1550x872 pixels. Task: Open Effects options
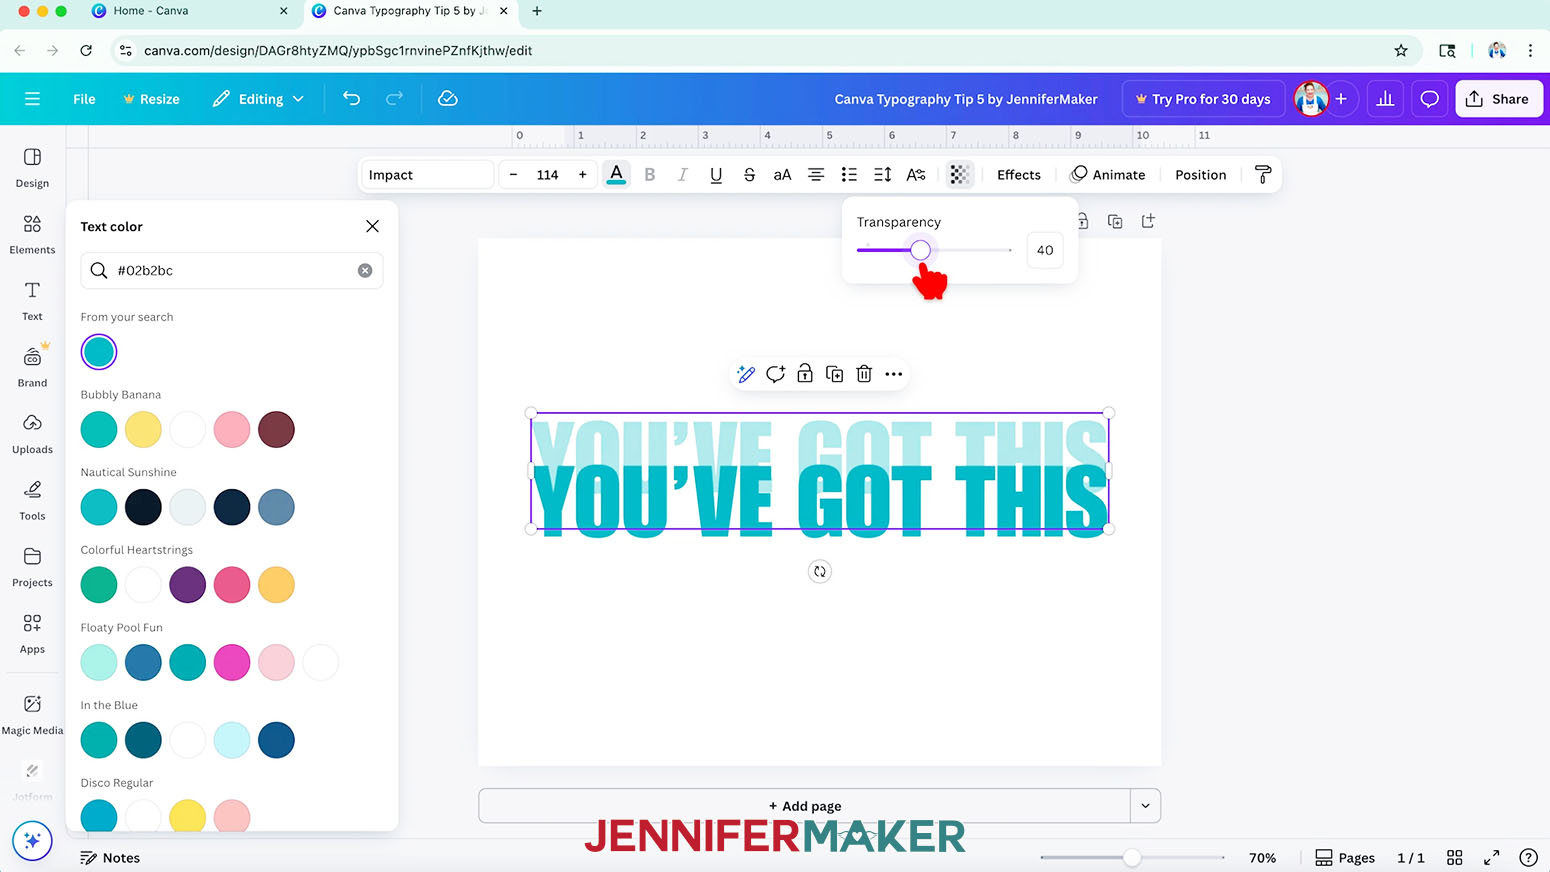click(1018, 174)
